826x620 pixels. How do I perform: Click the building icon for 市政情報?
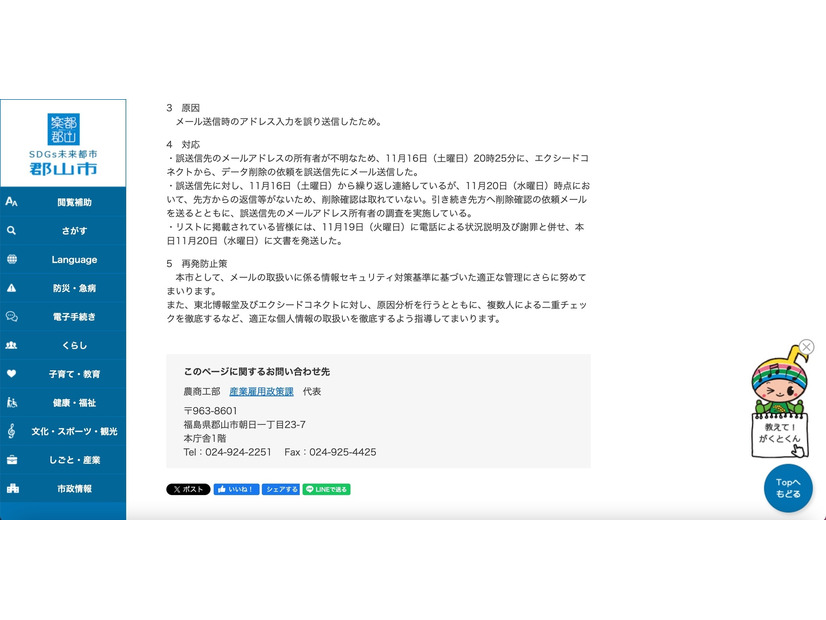tap(12, 489)
